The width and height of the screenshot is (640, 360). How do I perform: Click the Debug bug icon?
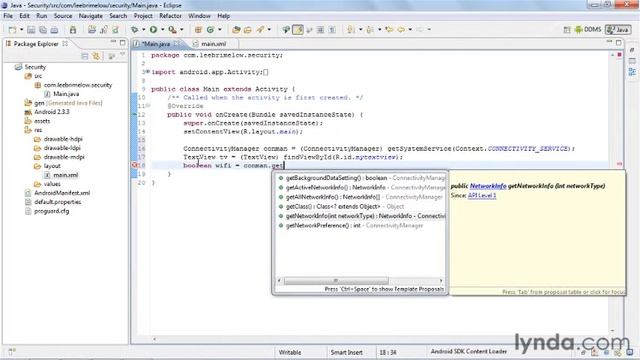pos(134,30)
